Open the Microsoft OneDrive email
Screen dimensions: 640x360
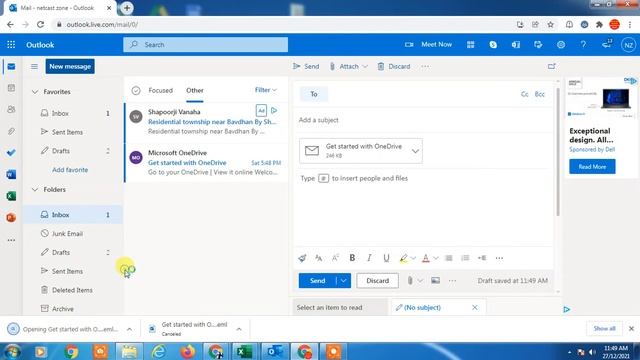207,162
